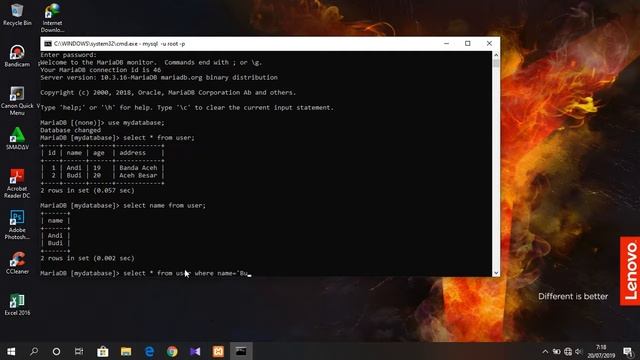Viewport: 640px width, 360px height.
Task: Open the battery tray icon
Action: tap(556, 351)
